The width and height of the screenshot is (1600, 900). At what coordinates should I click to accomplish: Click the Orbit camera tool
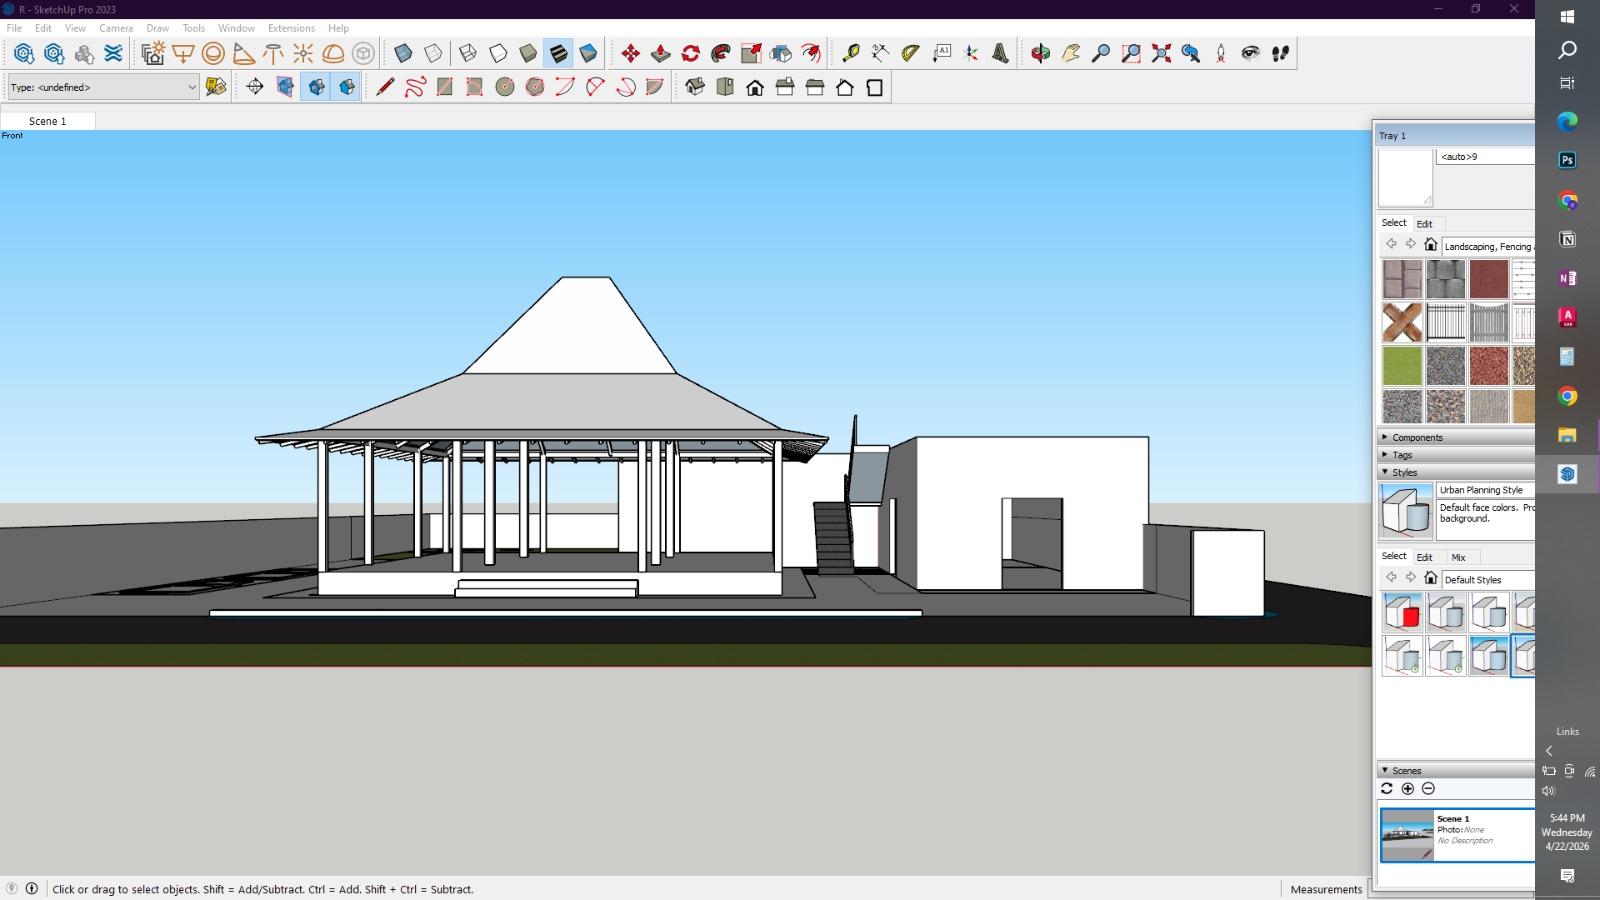1040,54
